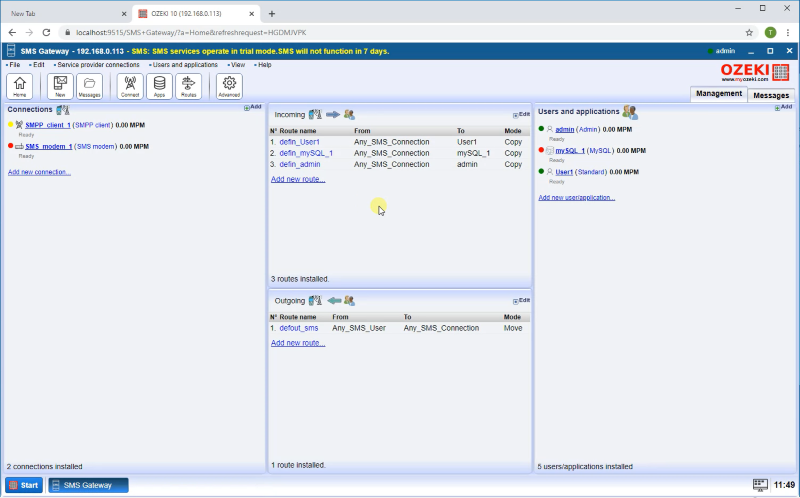Click the 'Any_SMS_Connection' cell of defout_sms
The width and height of the screenshot is (800, 498).
pyautogui.click(x=441, y=328)
